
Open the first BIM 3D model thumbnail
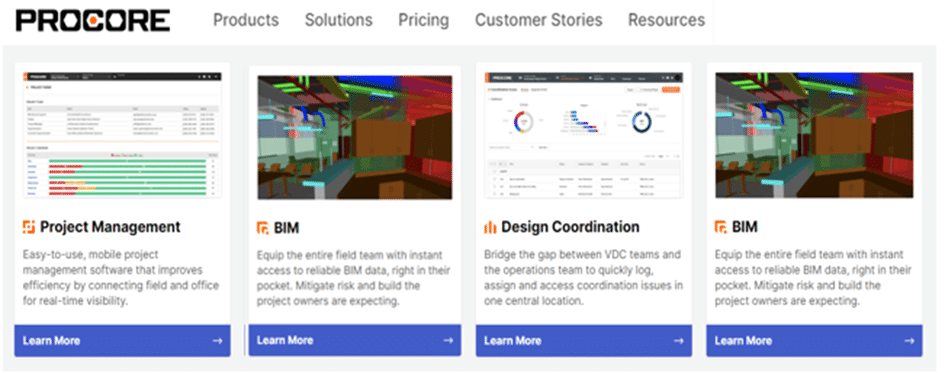355,137
